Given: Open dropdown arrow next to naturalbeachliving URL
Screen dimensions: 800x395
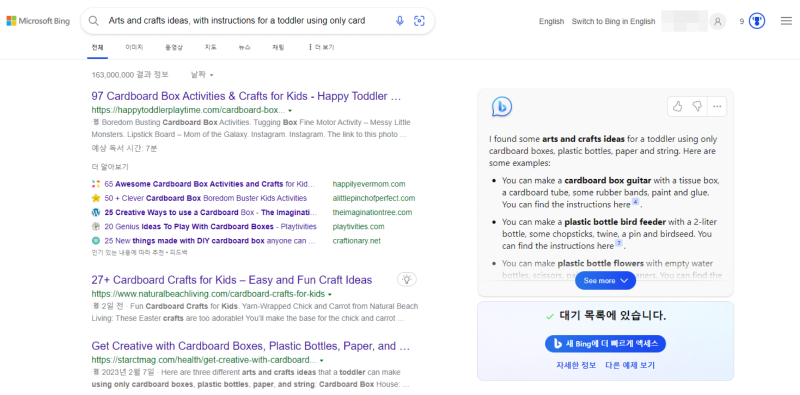Looking at the screenshot, I should [330, 294].
